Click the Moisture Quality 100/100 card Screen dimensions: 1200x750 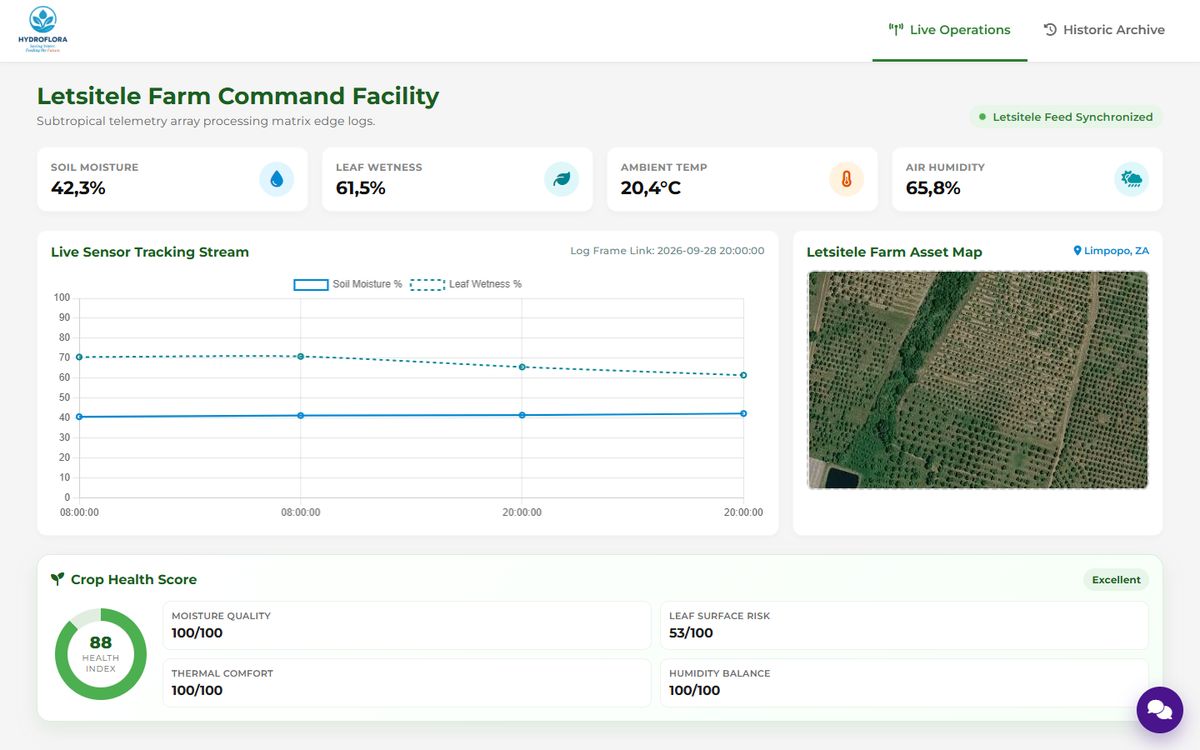tap(407, 626)
